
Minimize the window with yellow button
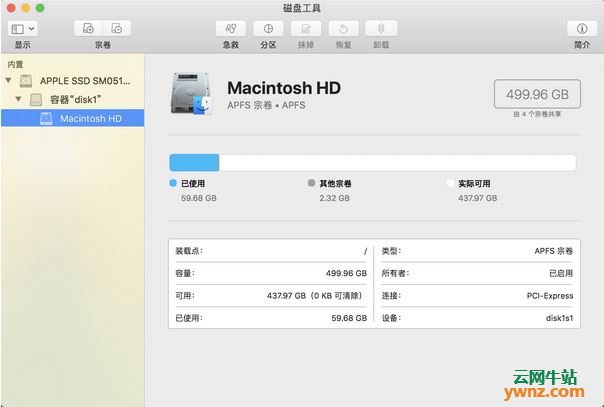[25, 8]
